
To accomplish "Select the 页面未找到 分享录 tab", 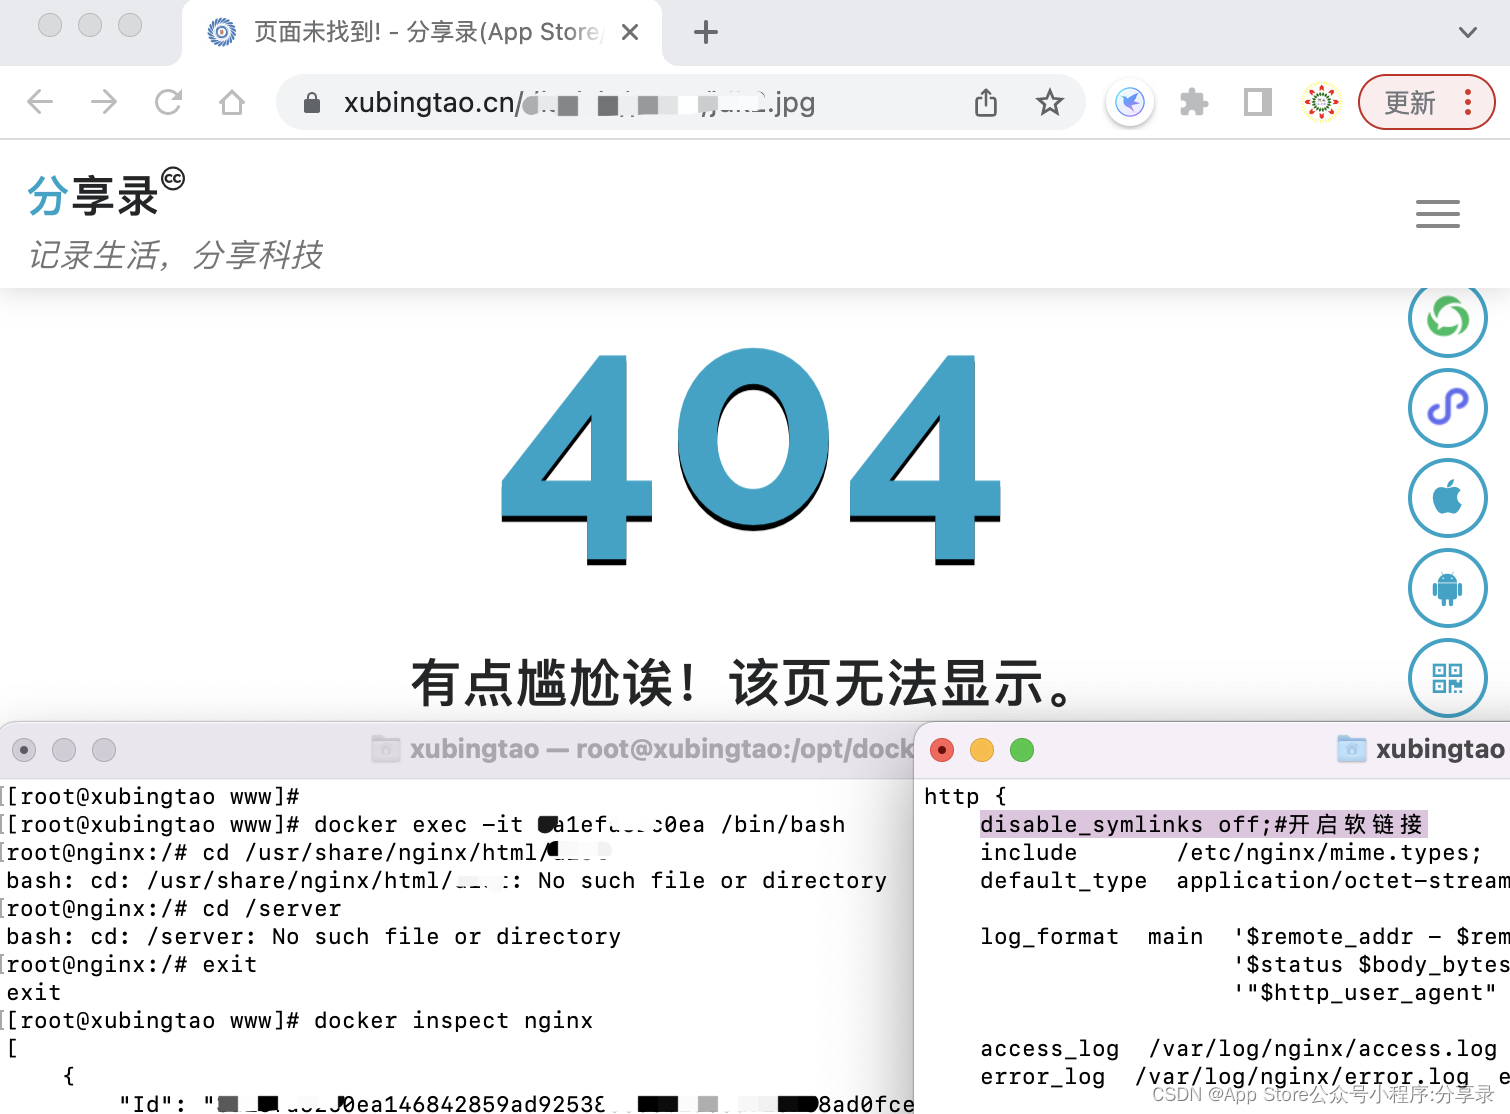I will click(422, 33).
